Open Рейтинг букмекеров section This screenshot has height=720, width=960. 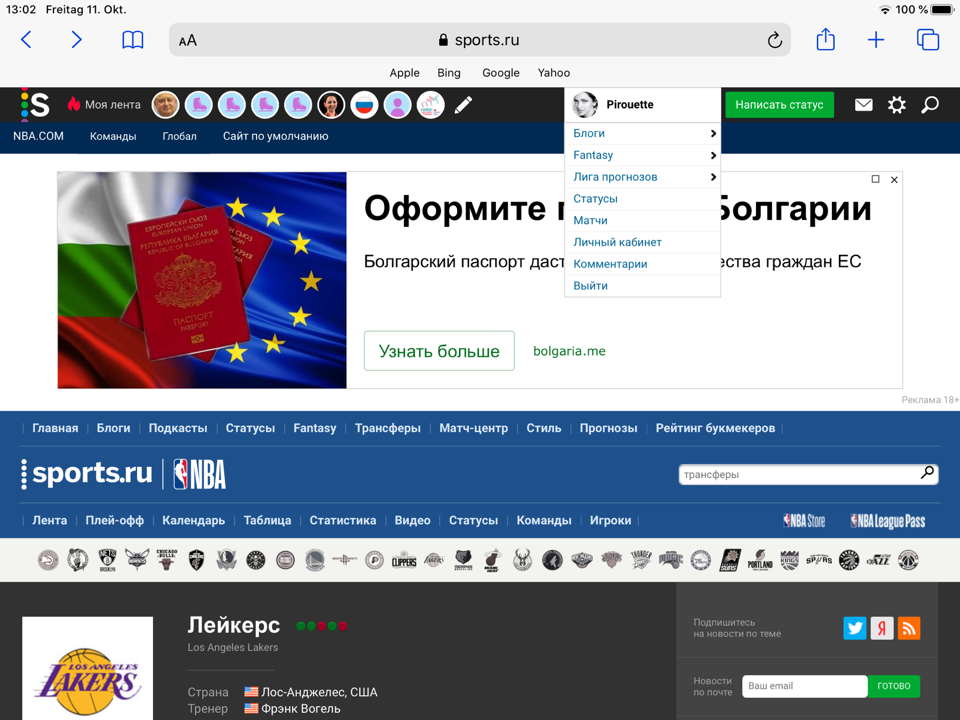coord(715,428)
